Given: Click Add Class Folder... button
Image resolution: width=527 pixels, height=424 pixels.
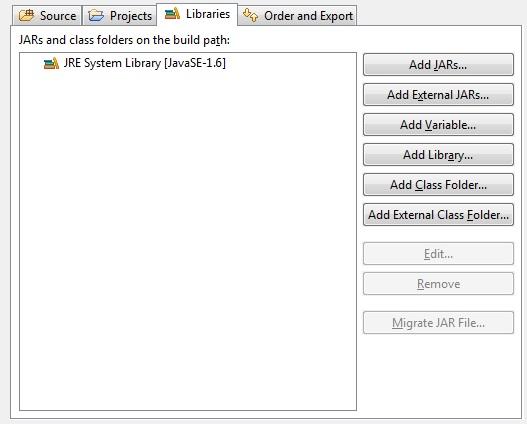Looking at the screenshot, I should coord(438,184).
